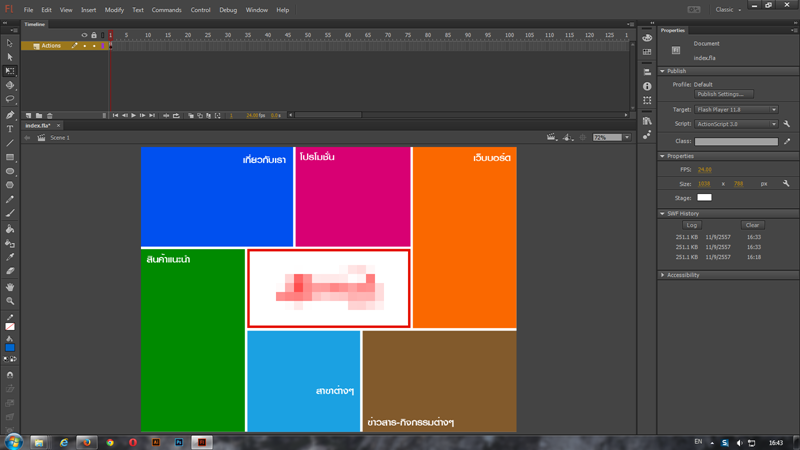Activate the Eraser tool
800x450 pixels.
(x=10, y=271)
